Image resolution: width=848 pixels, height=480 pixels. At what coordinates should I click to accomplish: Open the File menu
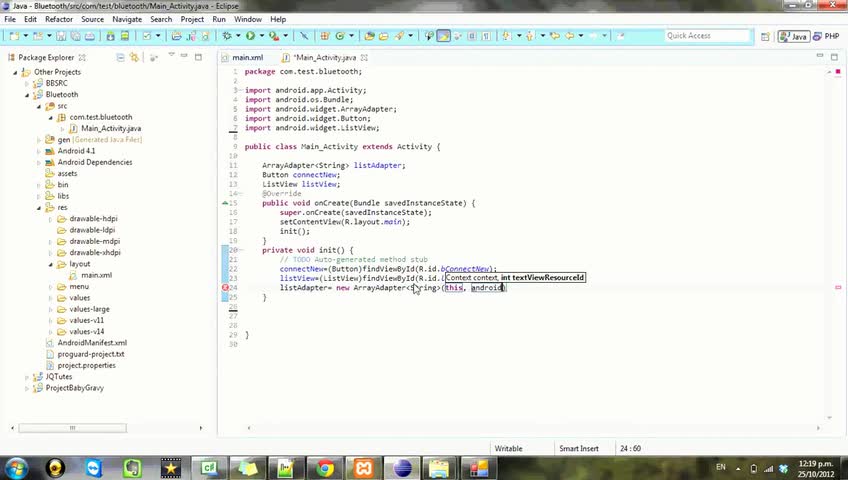(10, 19)
